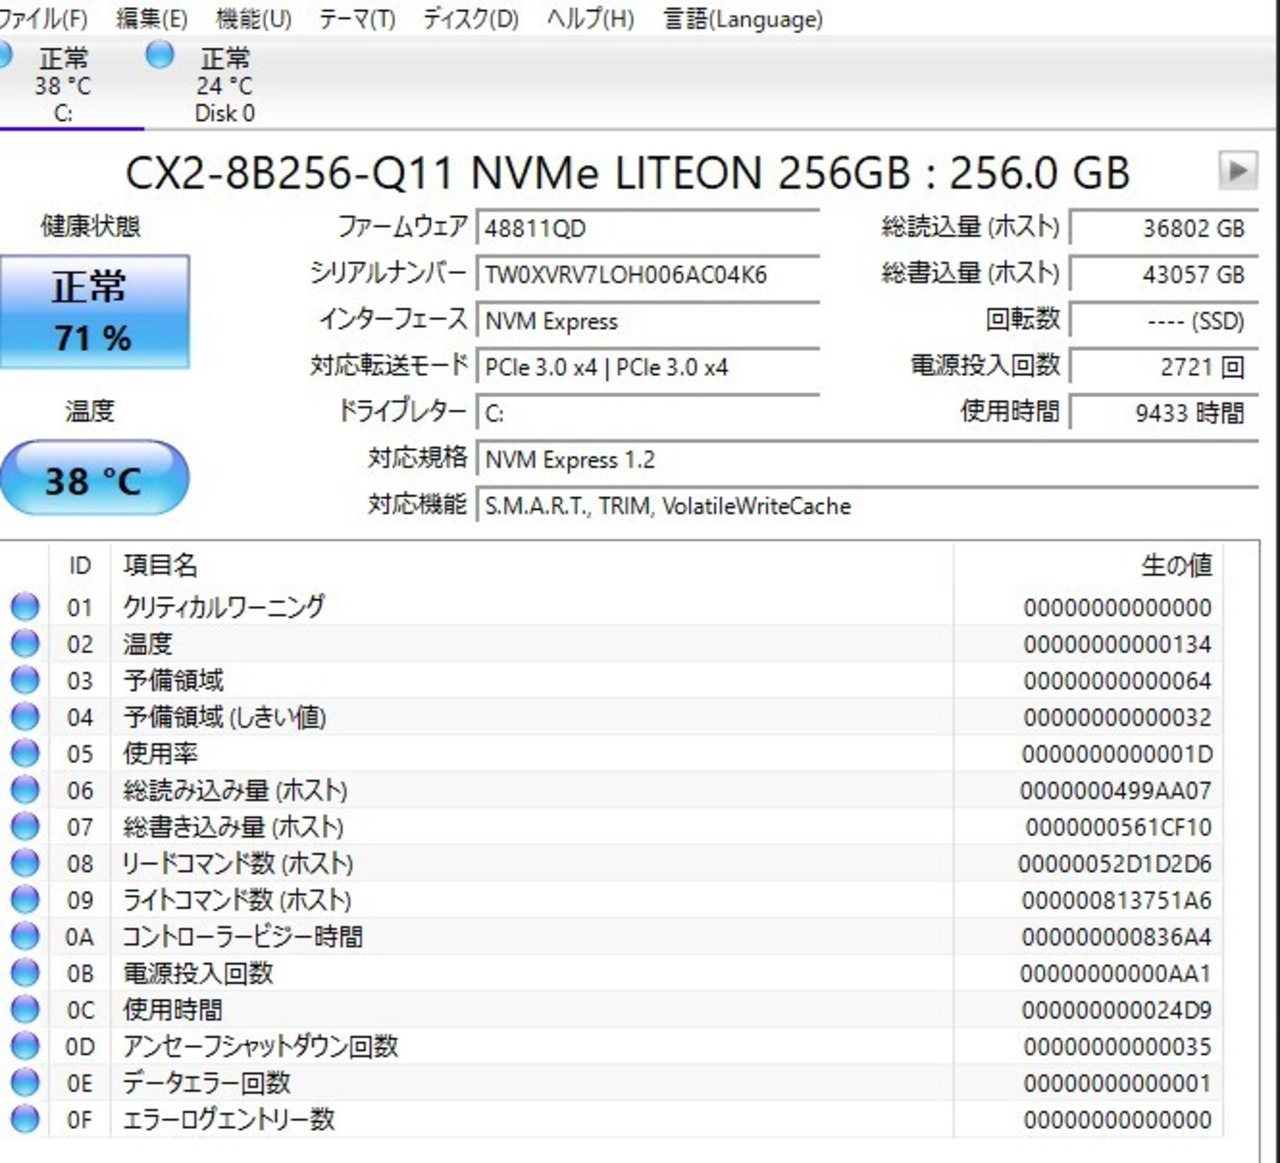The width and height of the screenshot is (1280, 1163).
Task: Select the エラーログエントリー数 row name
Action: (228, 1119)
